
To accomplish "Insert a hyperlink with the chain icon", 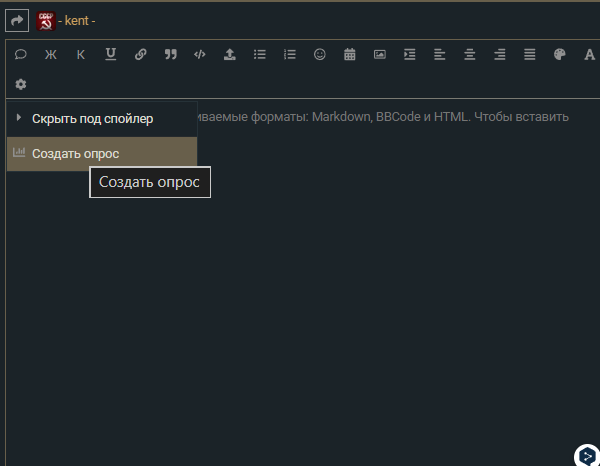I will point(140,55).
